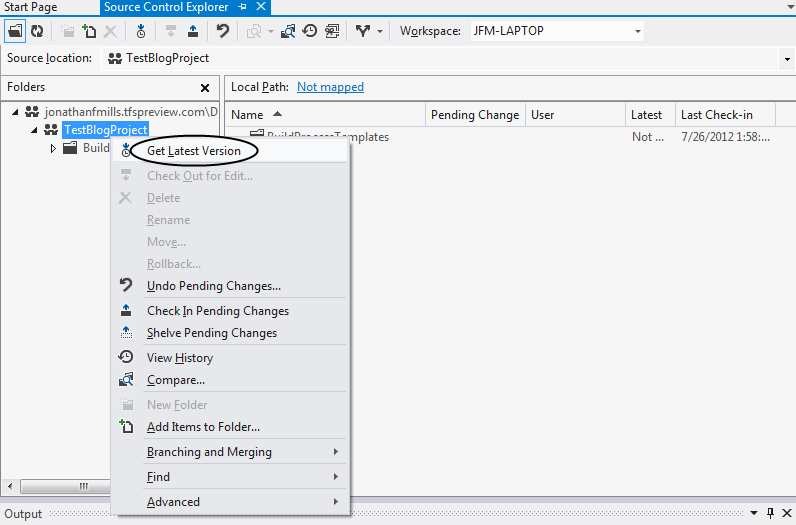
Task: Click the Check Out for Edit toolbar icon
Action: click(x=171, y=31)
